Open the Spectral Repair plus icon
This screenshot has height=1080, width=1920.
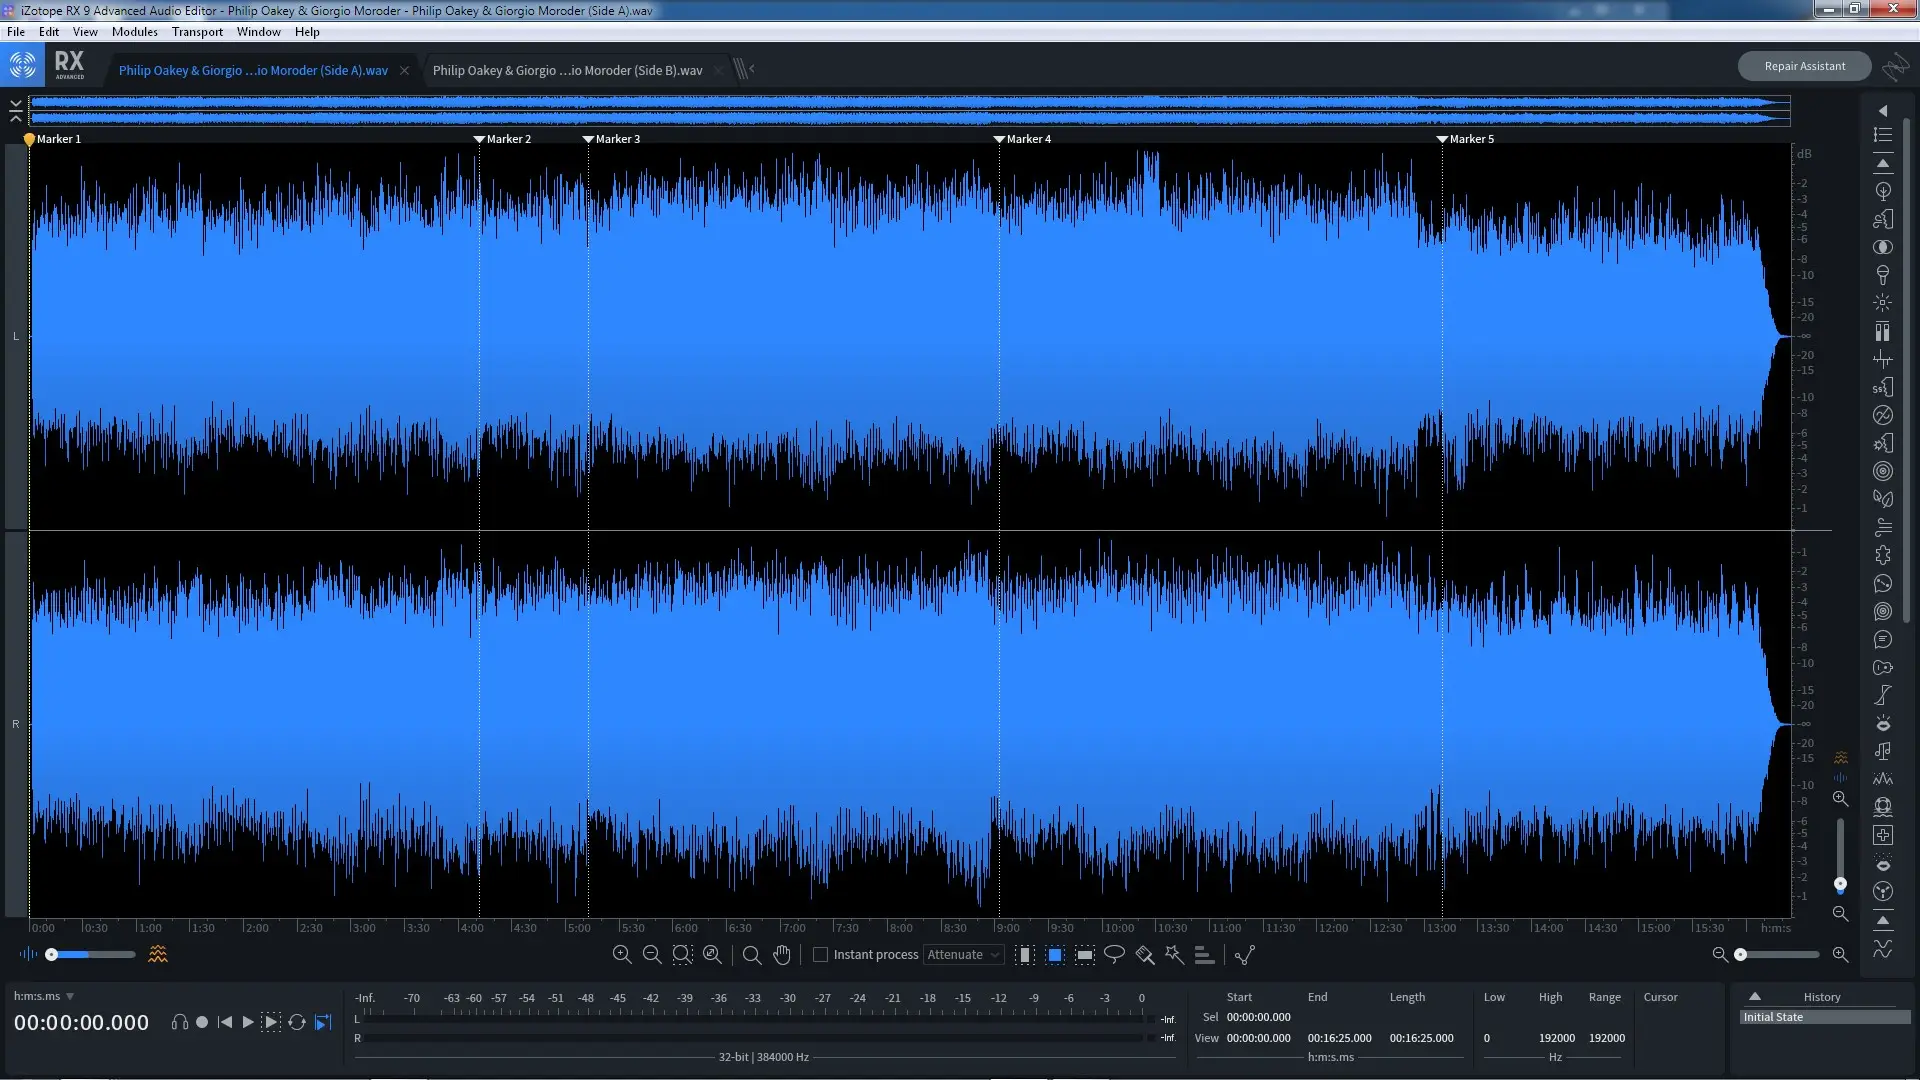click(x=1883, y=835)
